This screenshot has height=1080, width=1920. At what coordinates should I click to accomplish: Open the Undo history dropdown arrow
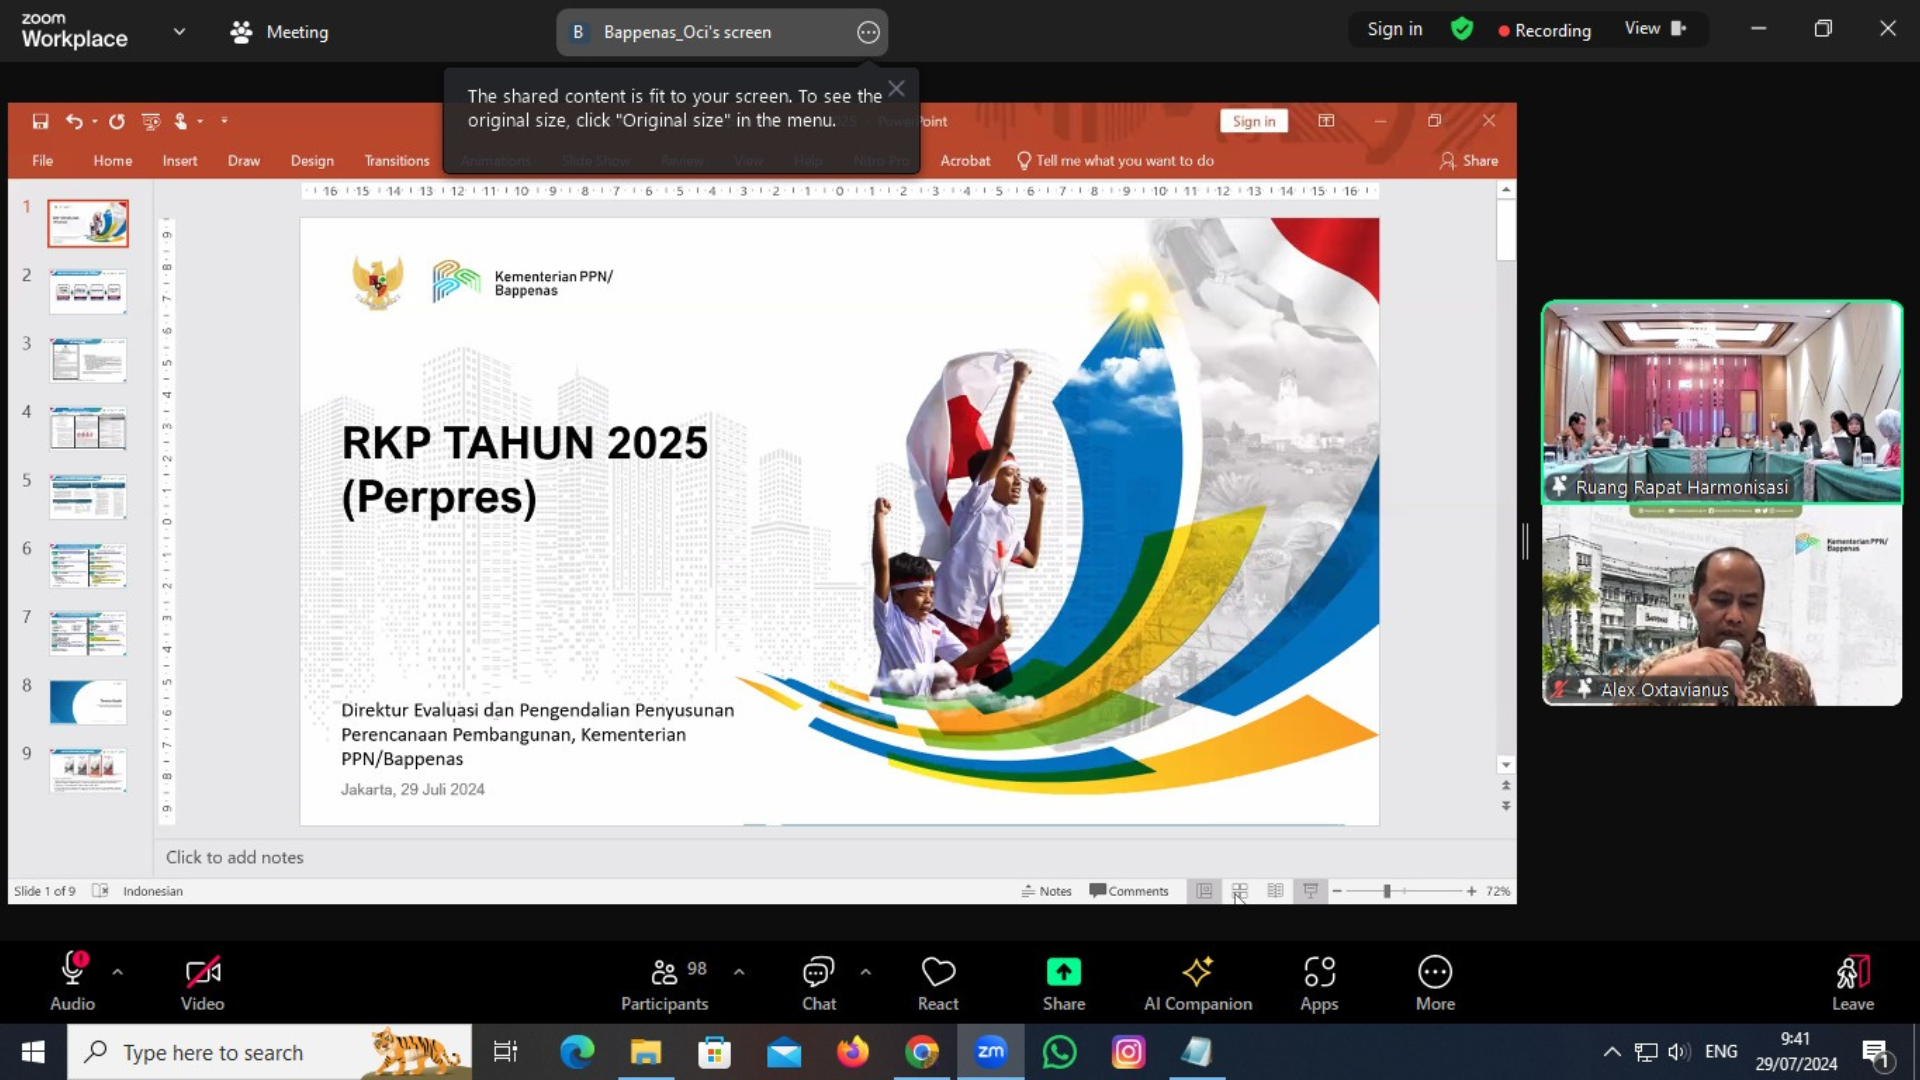pos(95,121)
